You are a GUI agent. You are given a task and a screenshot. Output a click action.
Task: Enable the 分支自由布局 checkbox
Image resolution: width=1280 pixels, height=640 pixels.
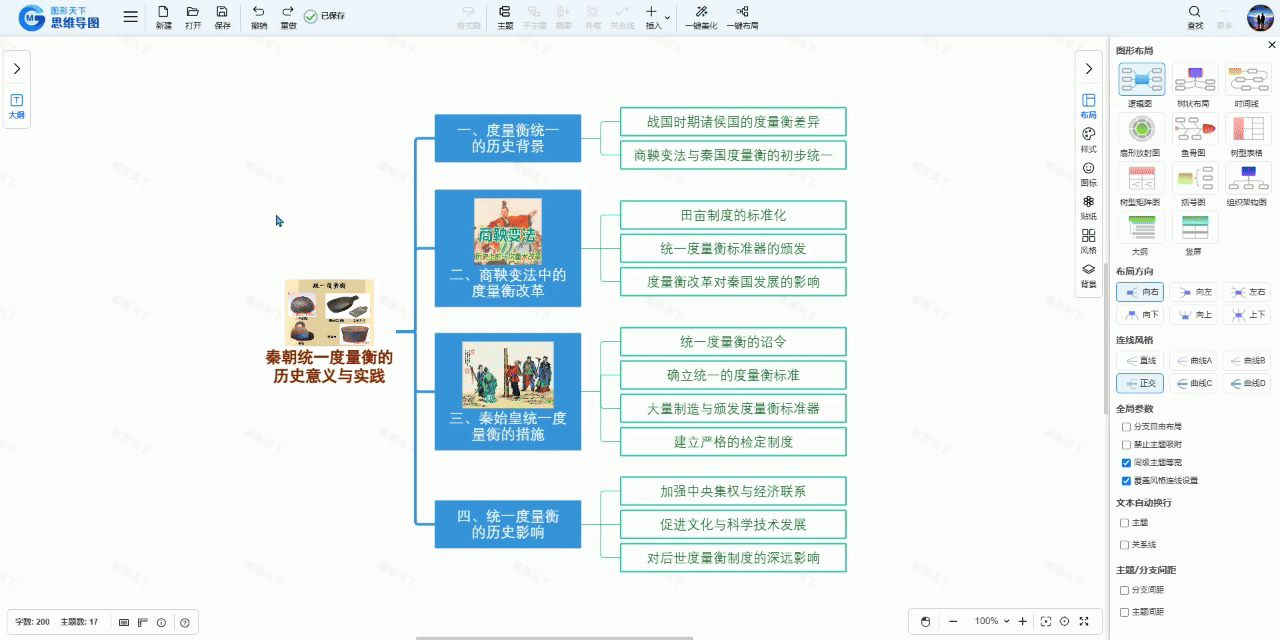pyautogui.click(x=1126, y=427)
